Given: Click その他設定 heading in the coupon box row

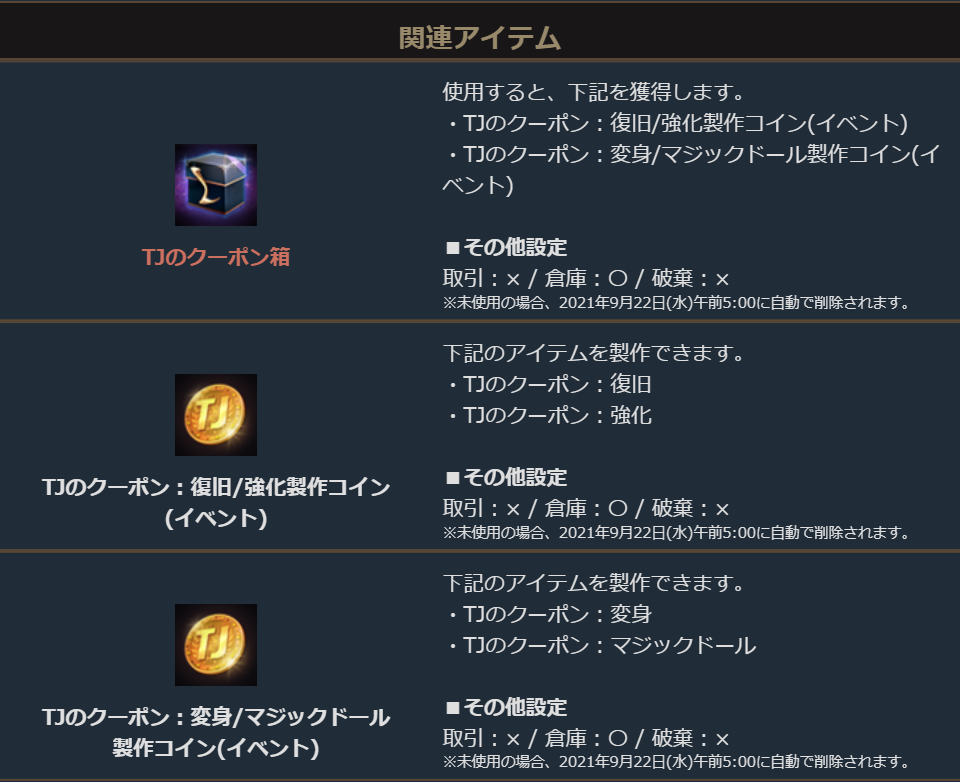Looking at the screenshot, I should pos(506,247).
